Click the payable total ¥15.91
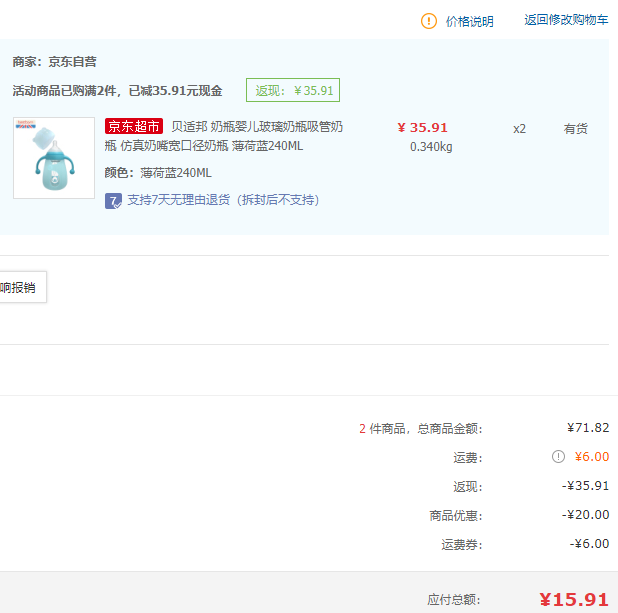 574,600
